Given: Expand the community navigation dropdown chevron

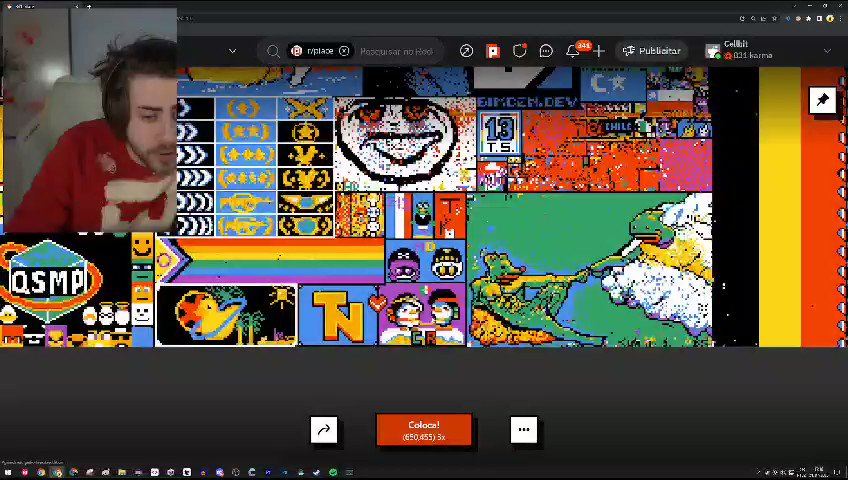Looking at the screenshot, I should 233,51.
